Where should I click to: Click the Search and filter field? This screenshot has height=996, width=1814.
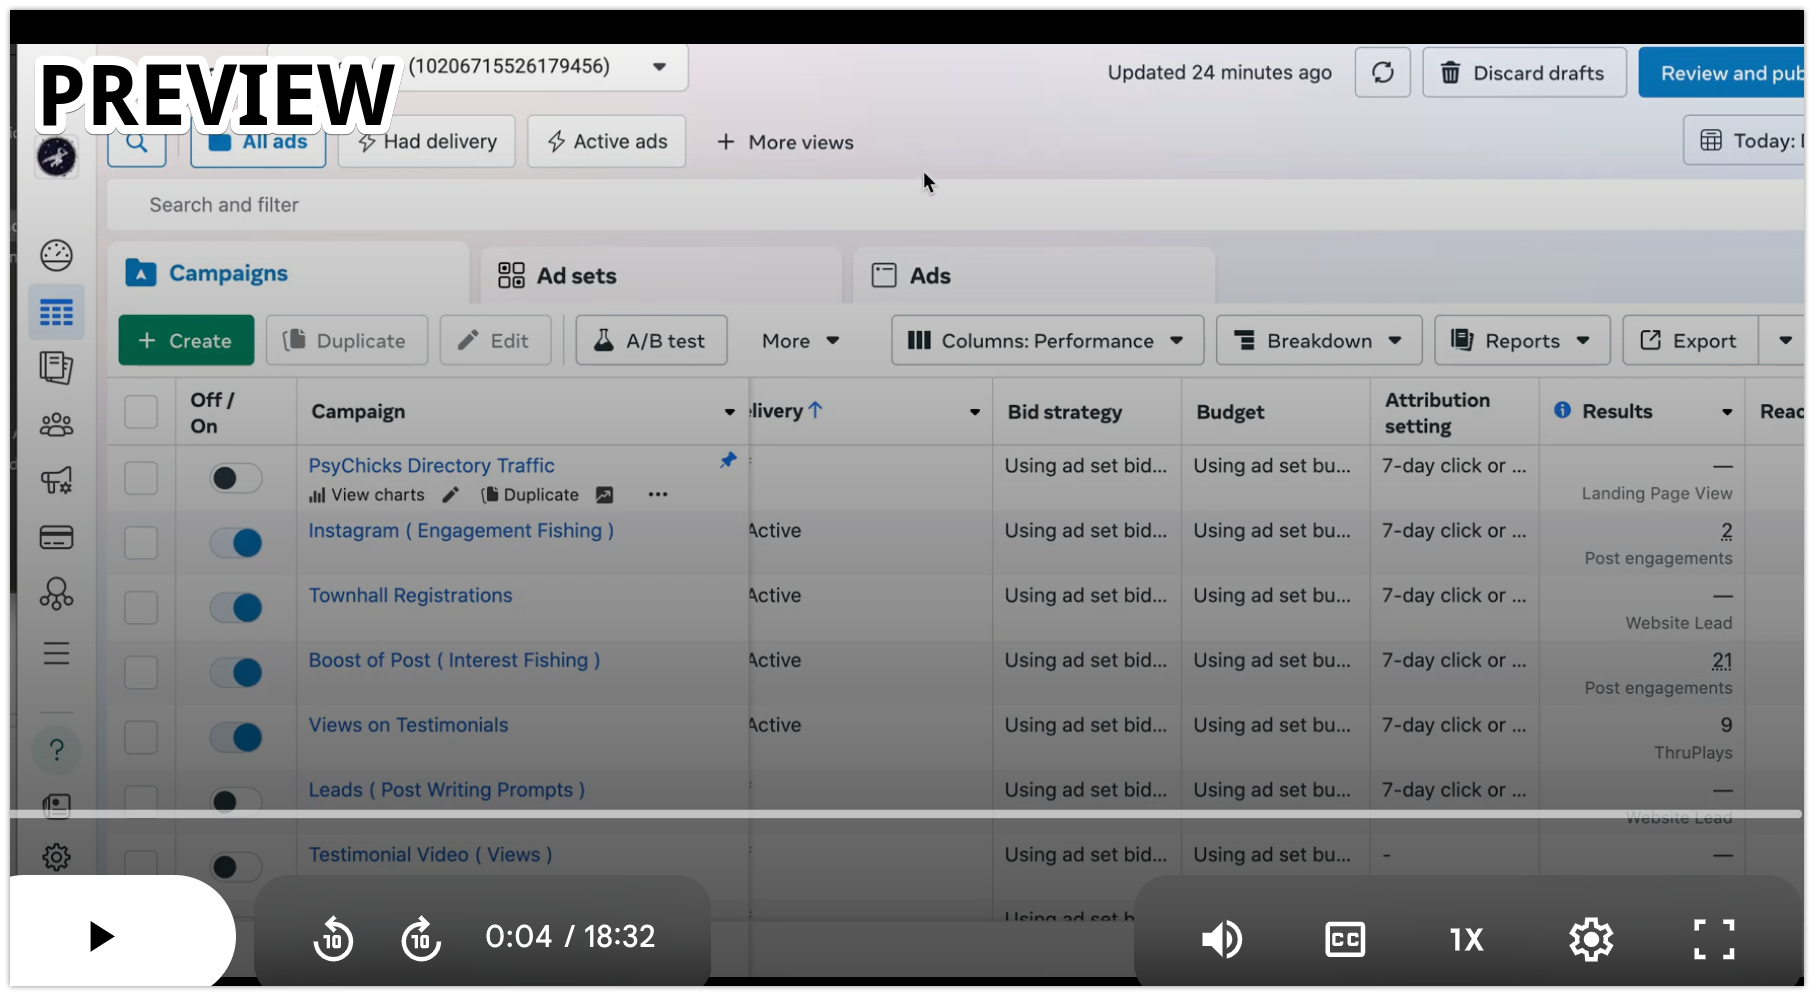(x=956, y=205)
